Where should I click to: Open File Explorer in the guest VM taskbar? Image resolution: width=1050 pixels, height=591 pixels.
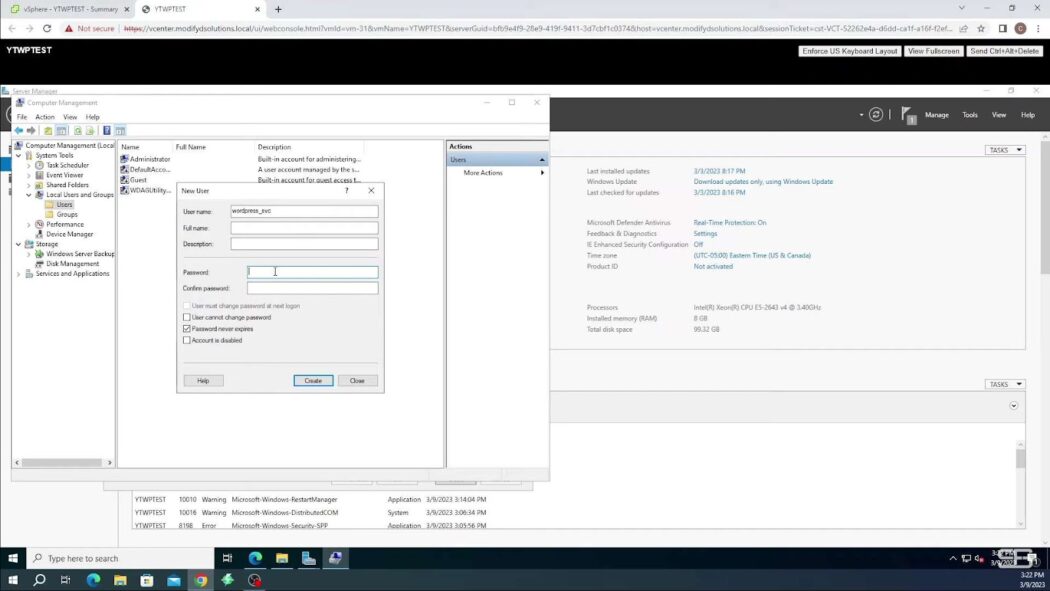pyautogui.click(x=282, y=558)
